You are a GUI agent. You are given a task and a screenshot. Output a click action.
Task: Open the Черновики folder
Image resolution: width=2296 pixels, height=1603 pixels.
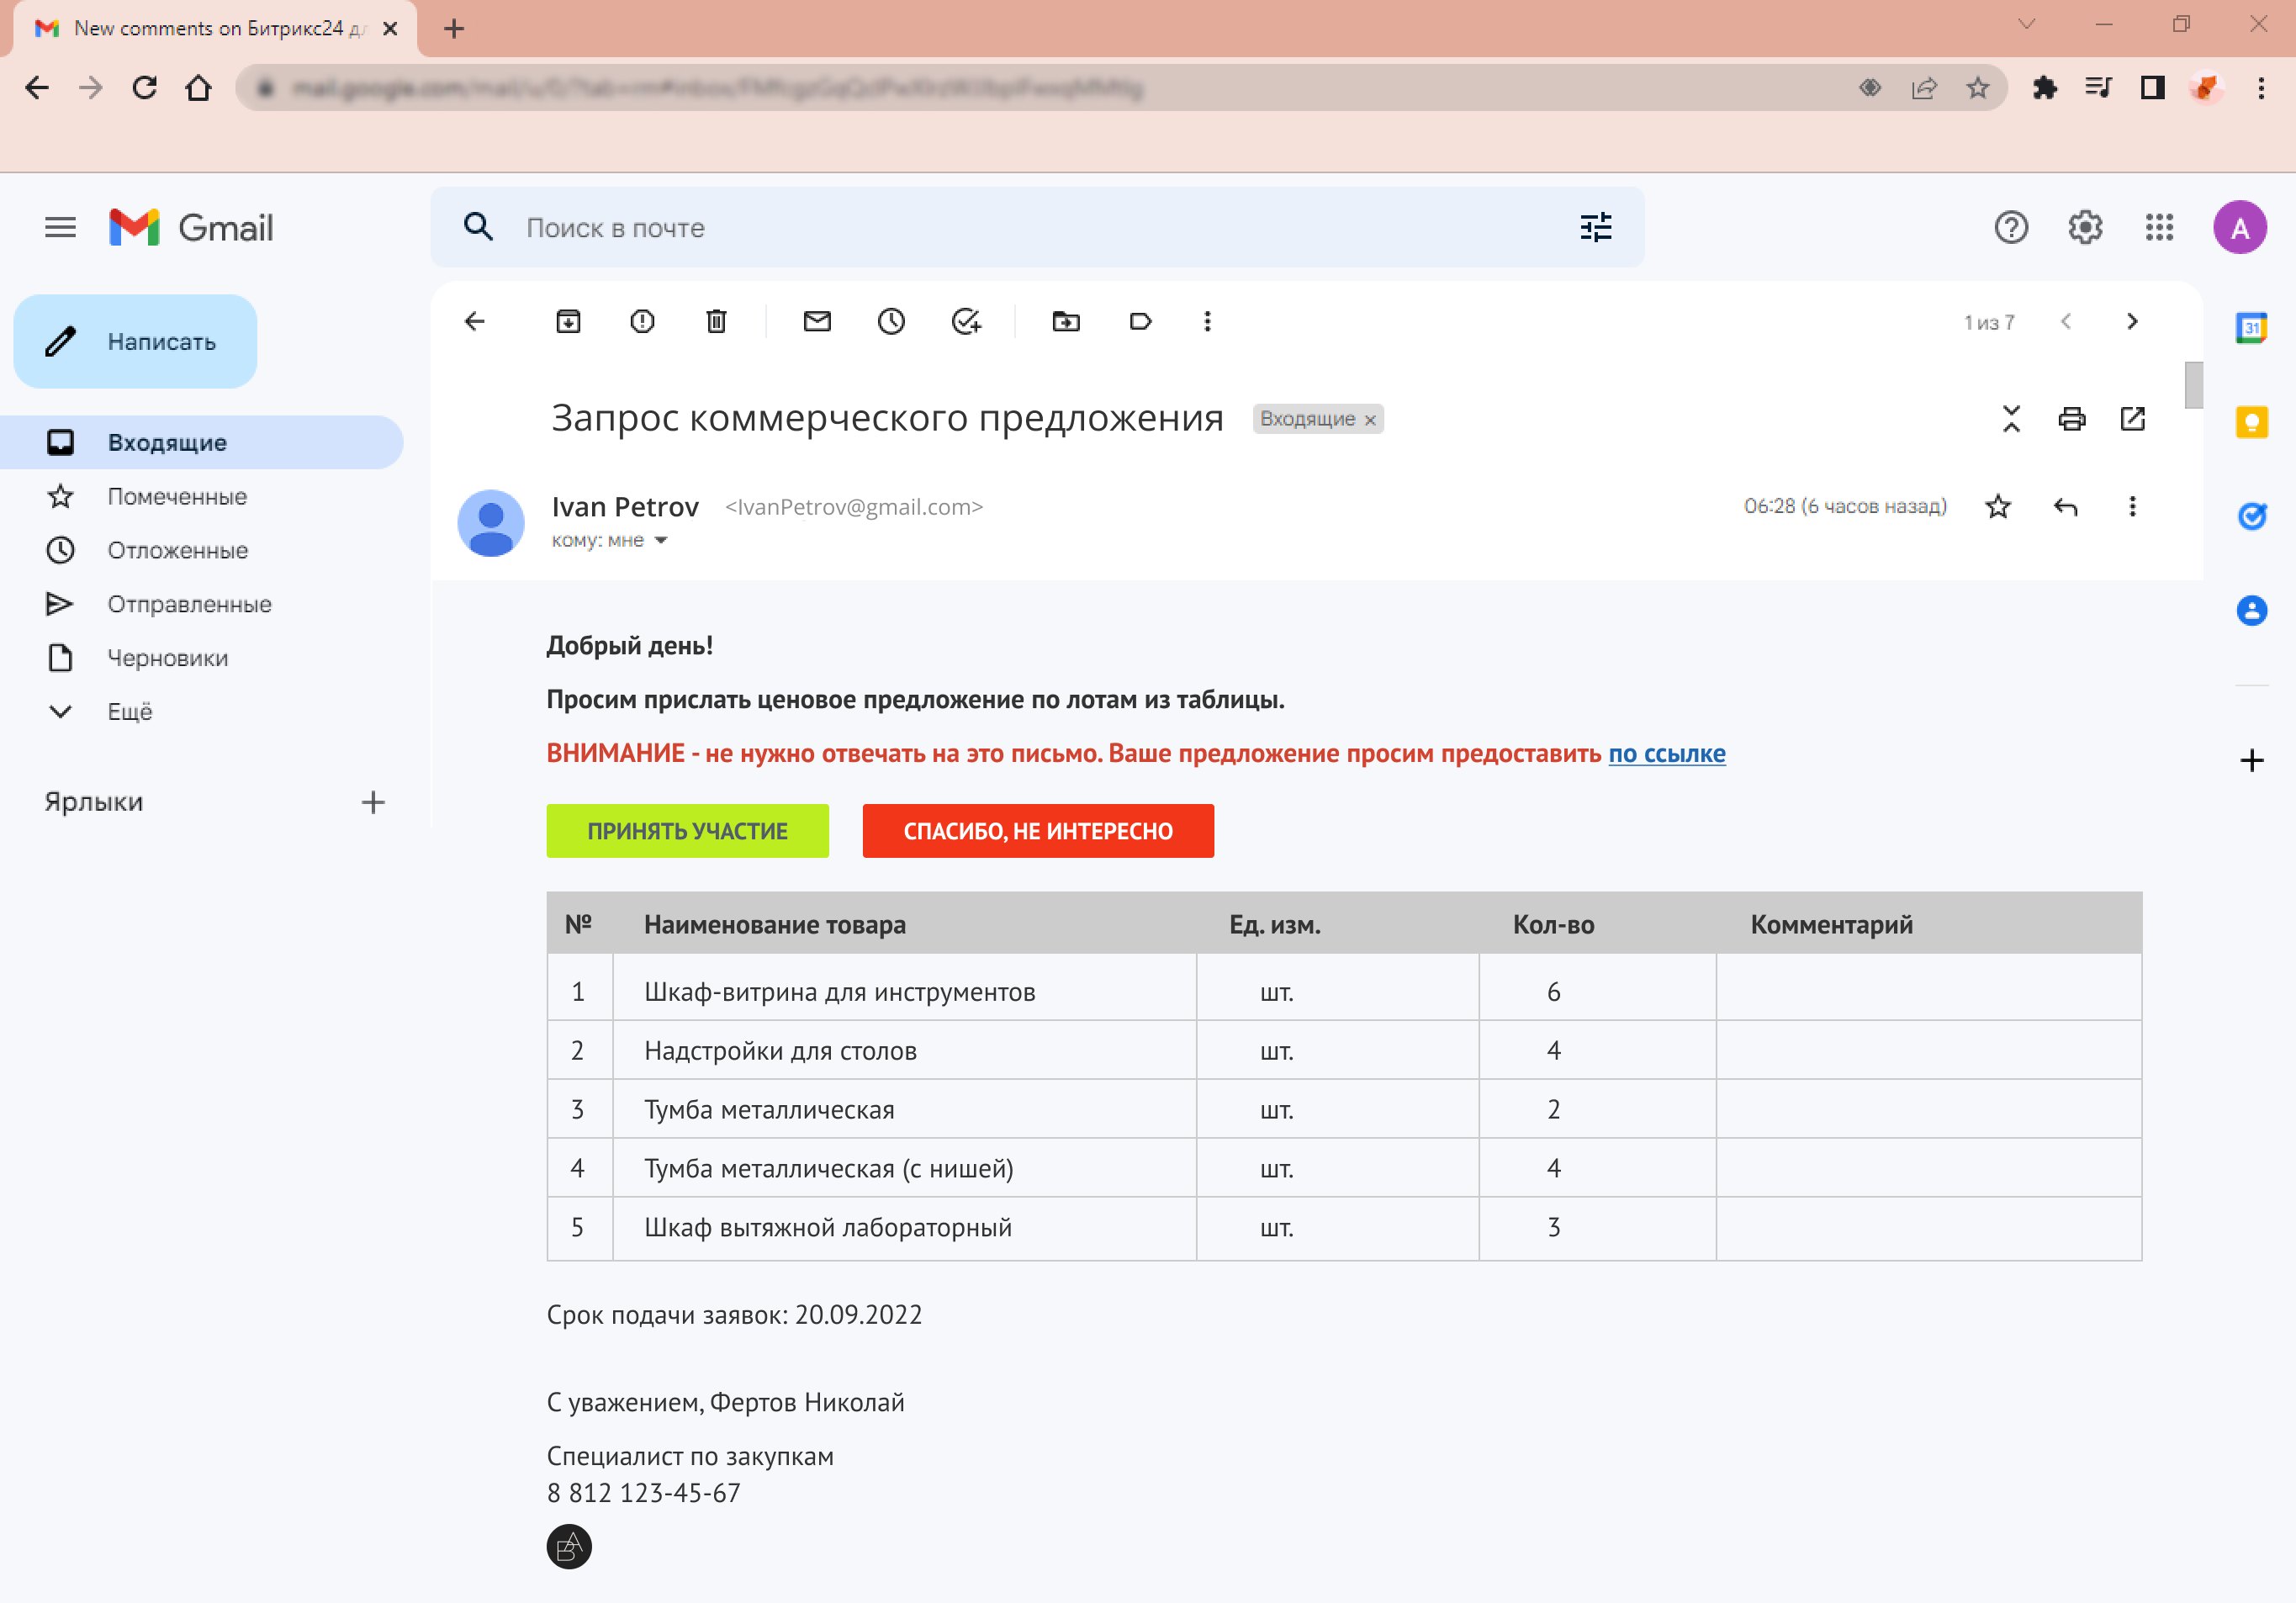167,658
